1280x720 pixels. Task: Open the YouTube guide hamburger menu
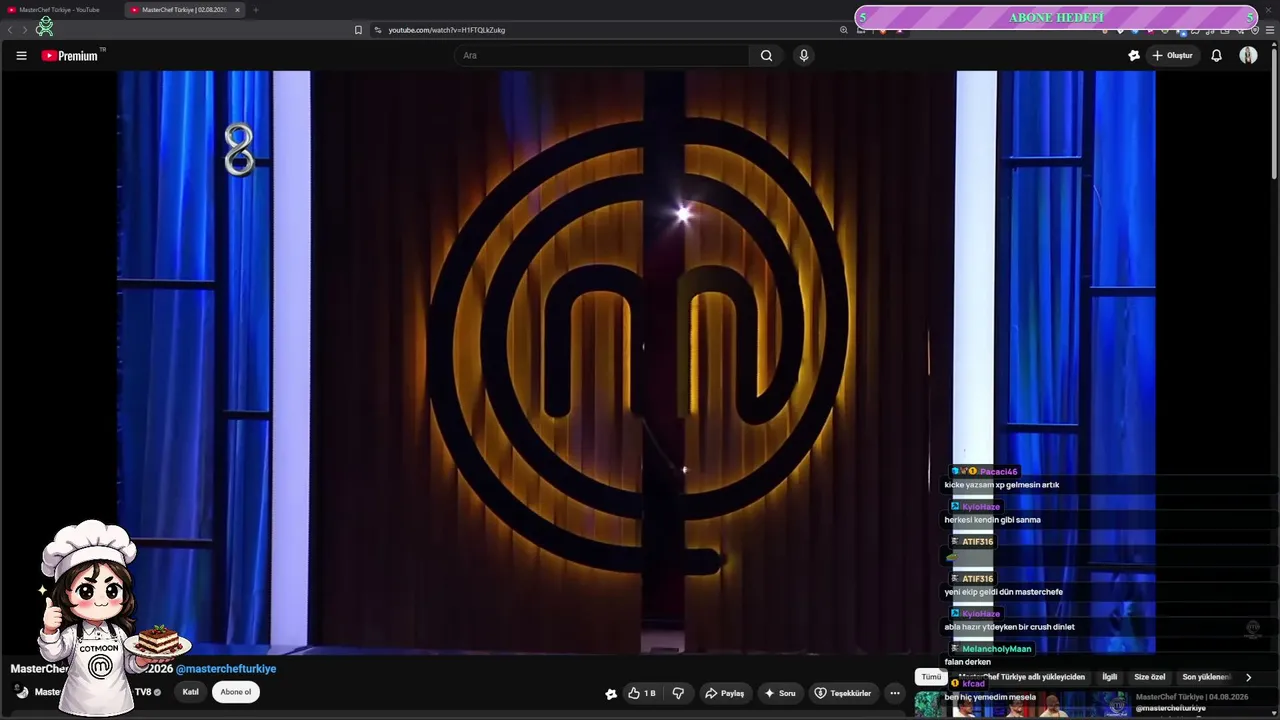tap(21, 56)
